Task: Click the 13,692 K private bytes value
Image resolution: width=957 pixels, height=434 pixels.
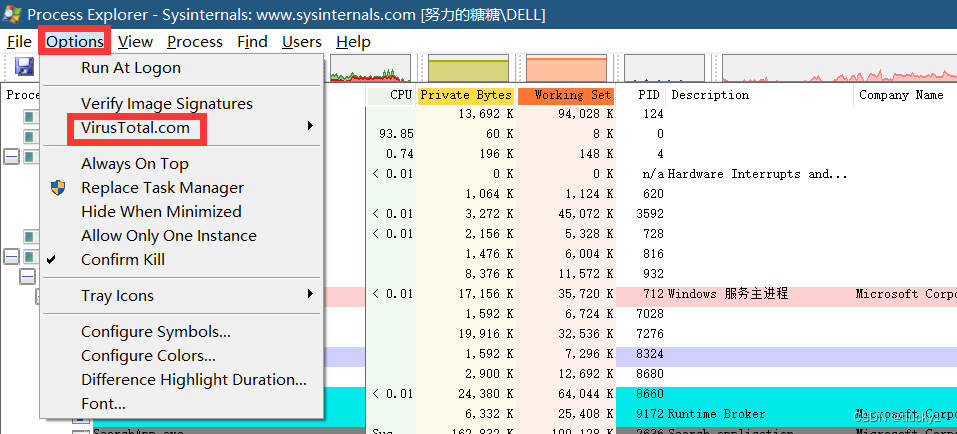Action: point(485,114)
